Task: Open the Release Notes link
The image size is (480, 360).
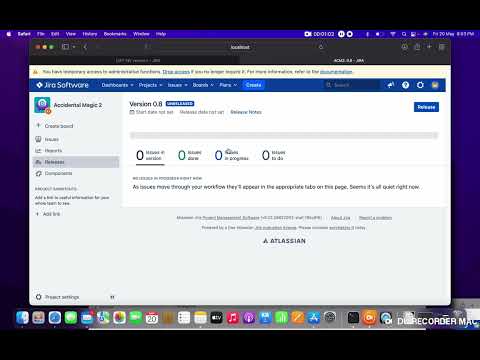Action: pos(246,112)
